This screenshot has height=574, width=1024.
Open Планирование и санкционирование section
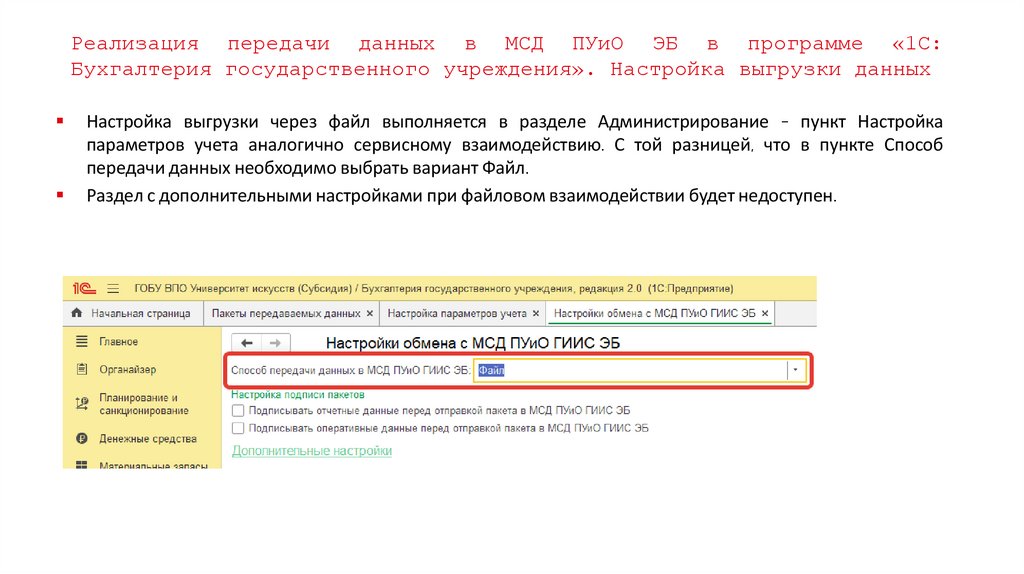(x=144, y=404)
